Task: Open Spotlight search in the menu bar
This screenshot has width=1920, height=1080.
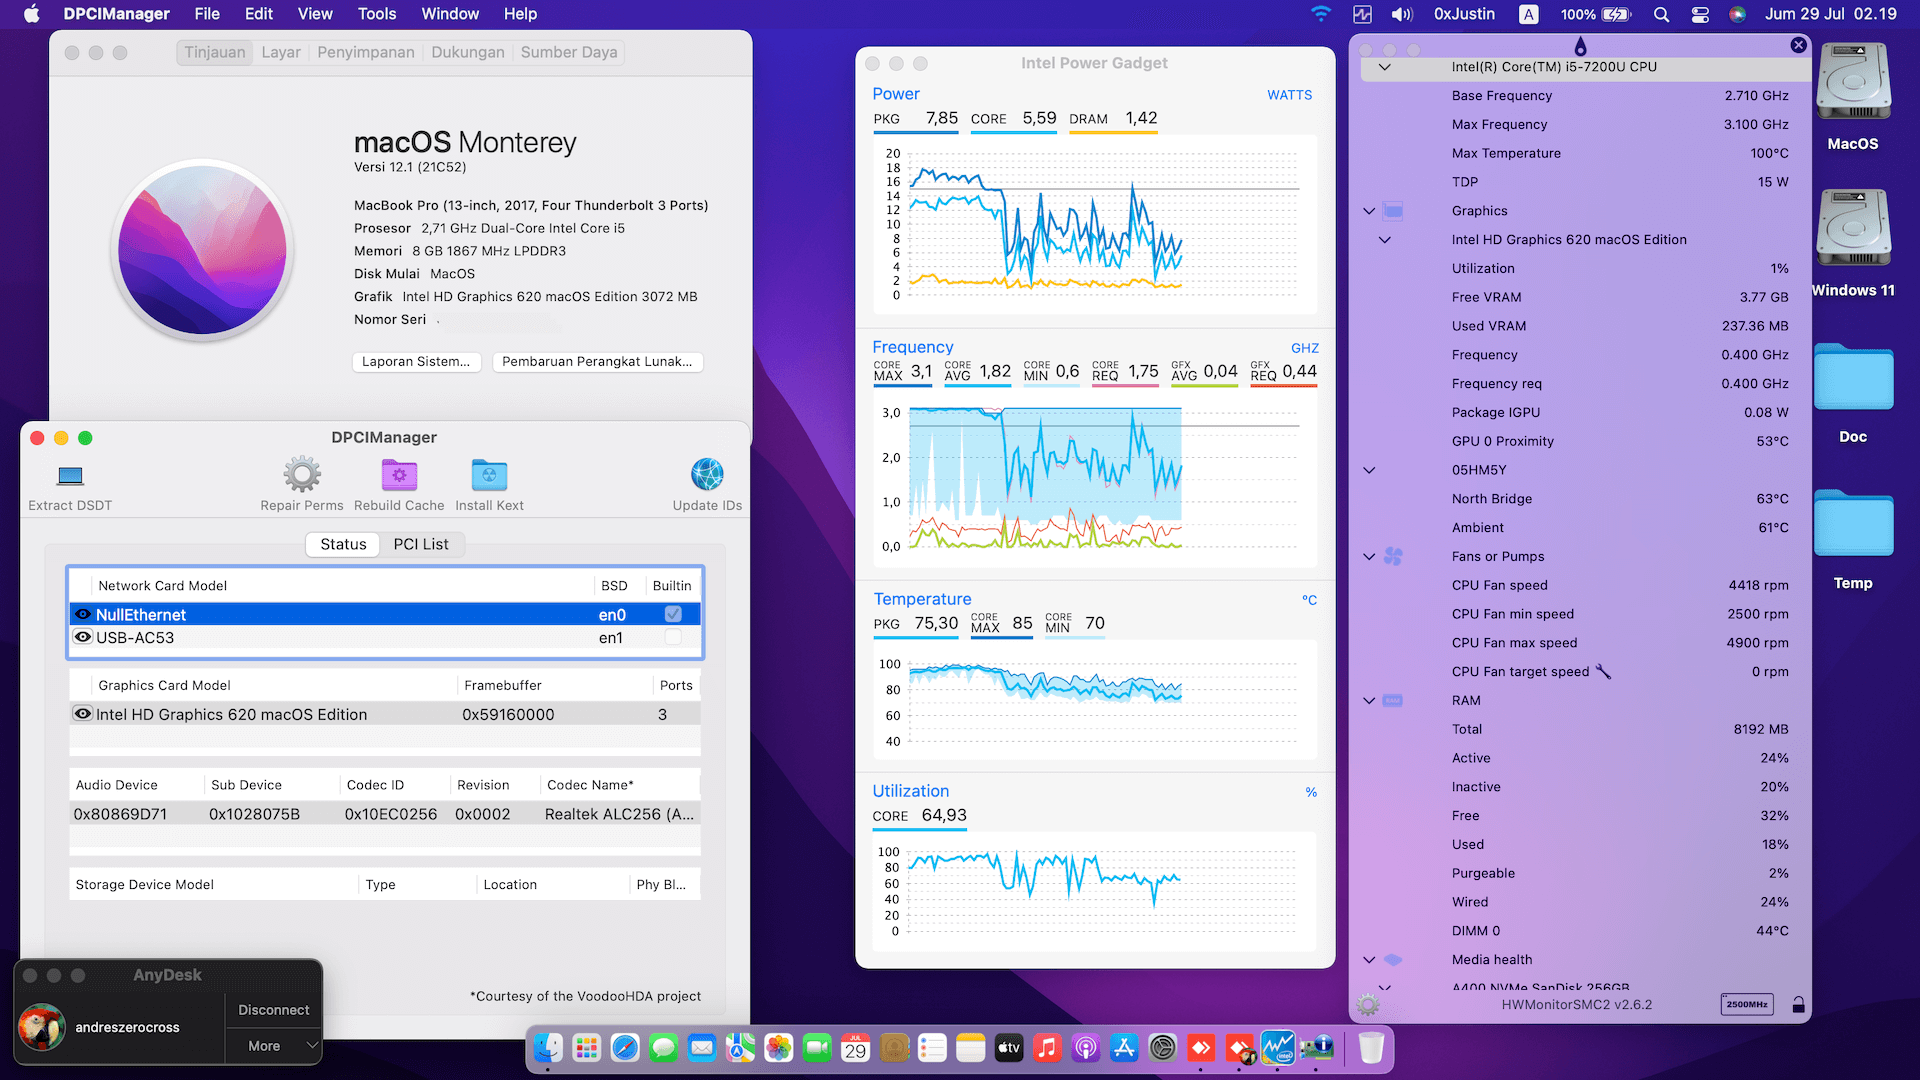Action: point(1661,14)
